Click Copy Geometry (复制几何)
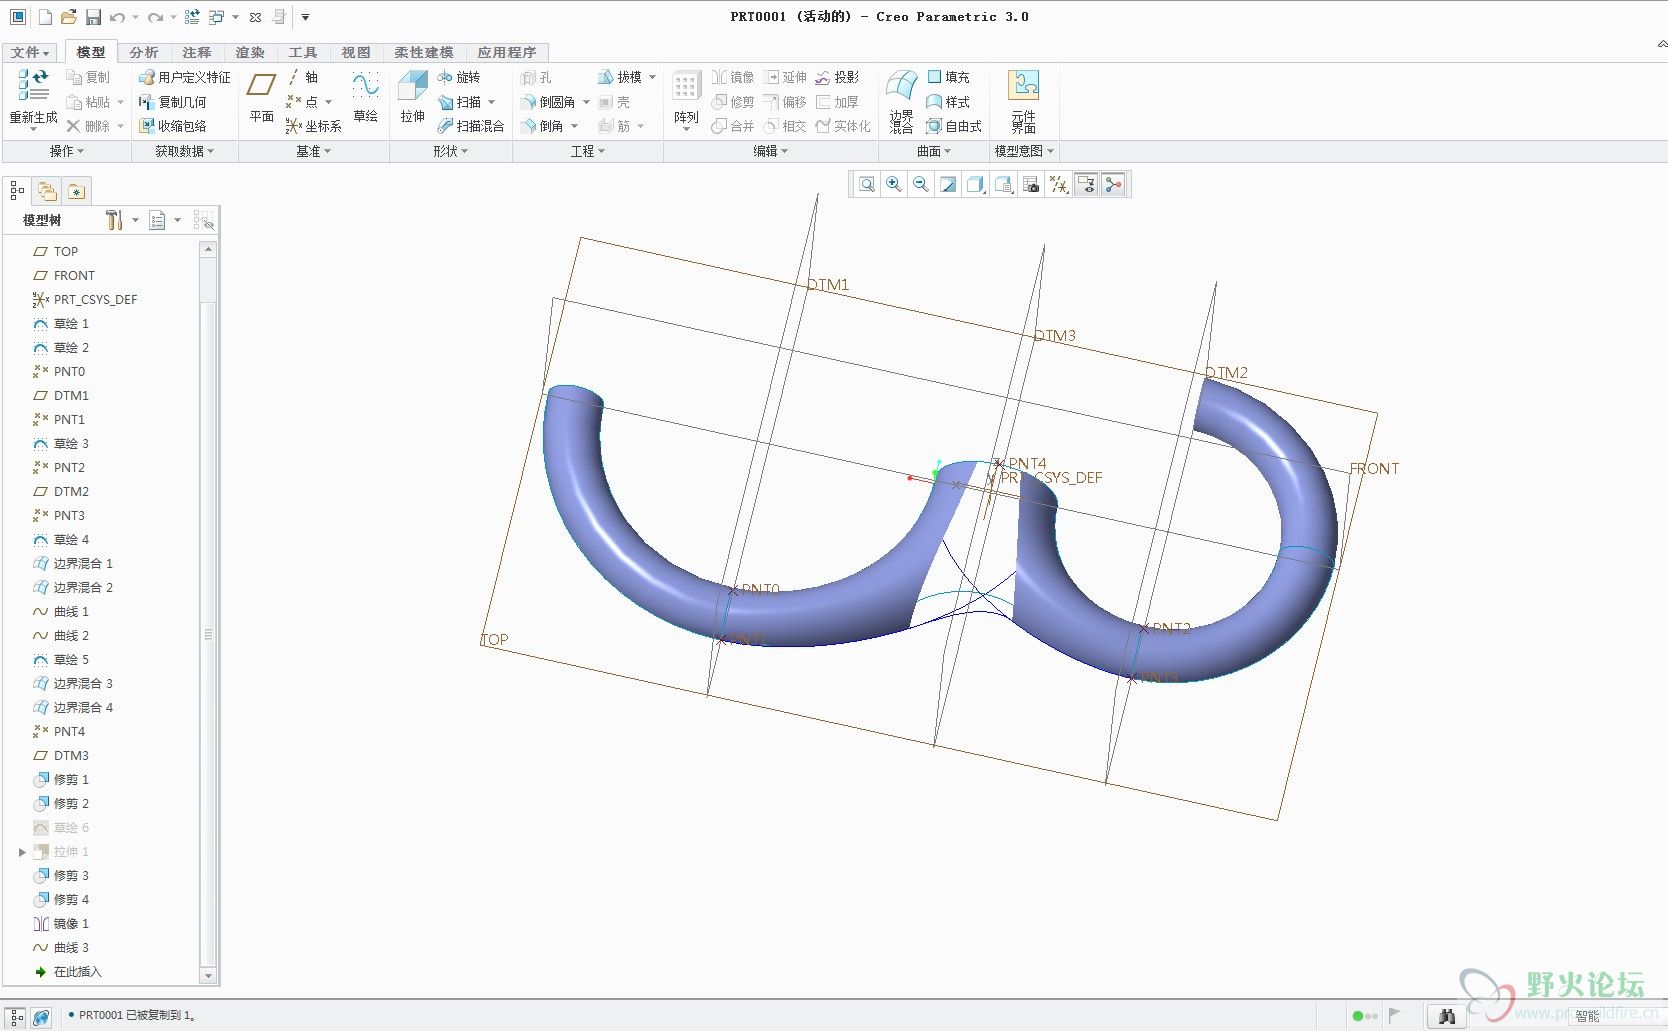The image size is (1668, 1031). point(173,102)
